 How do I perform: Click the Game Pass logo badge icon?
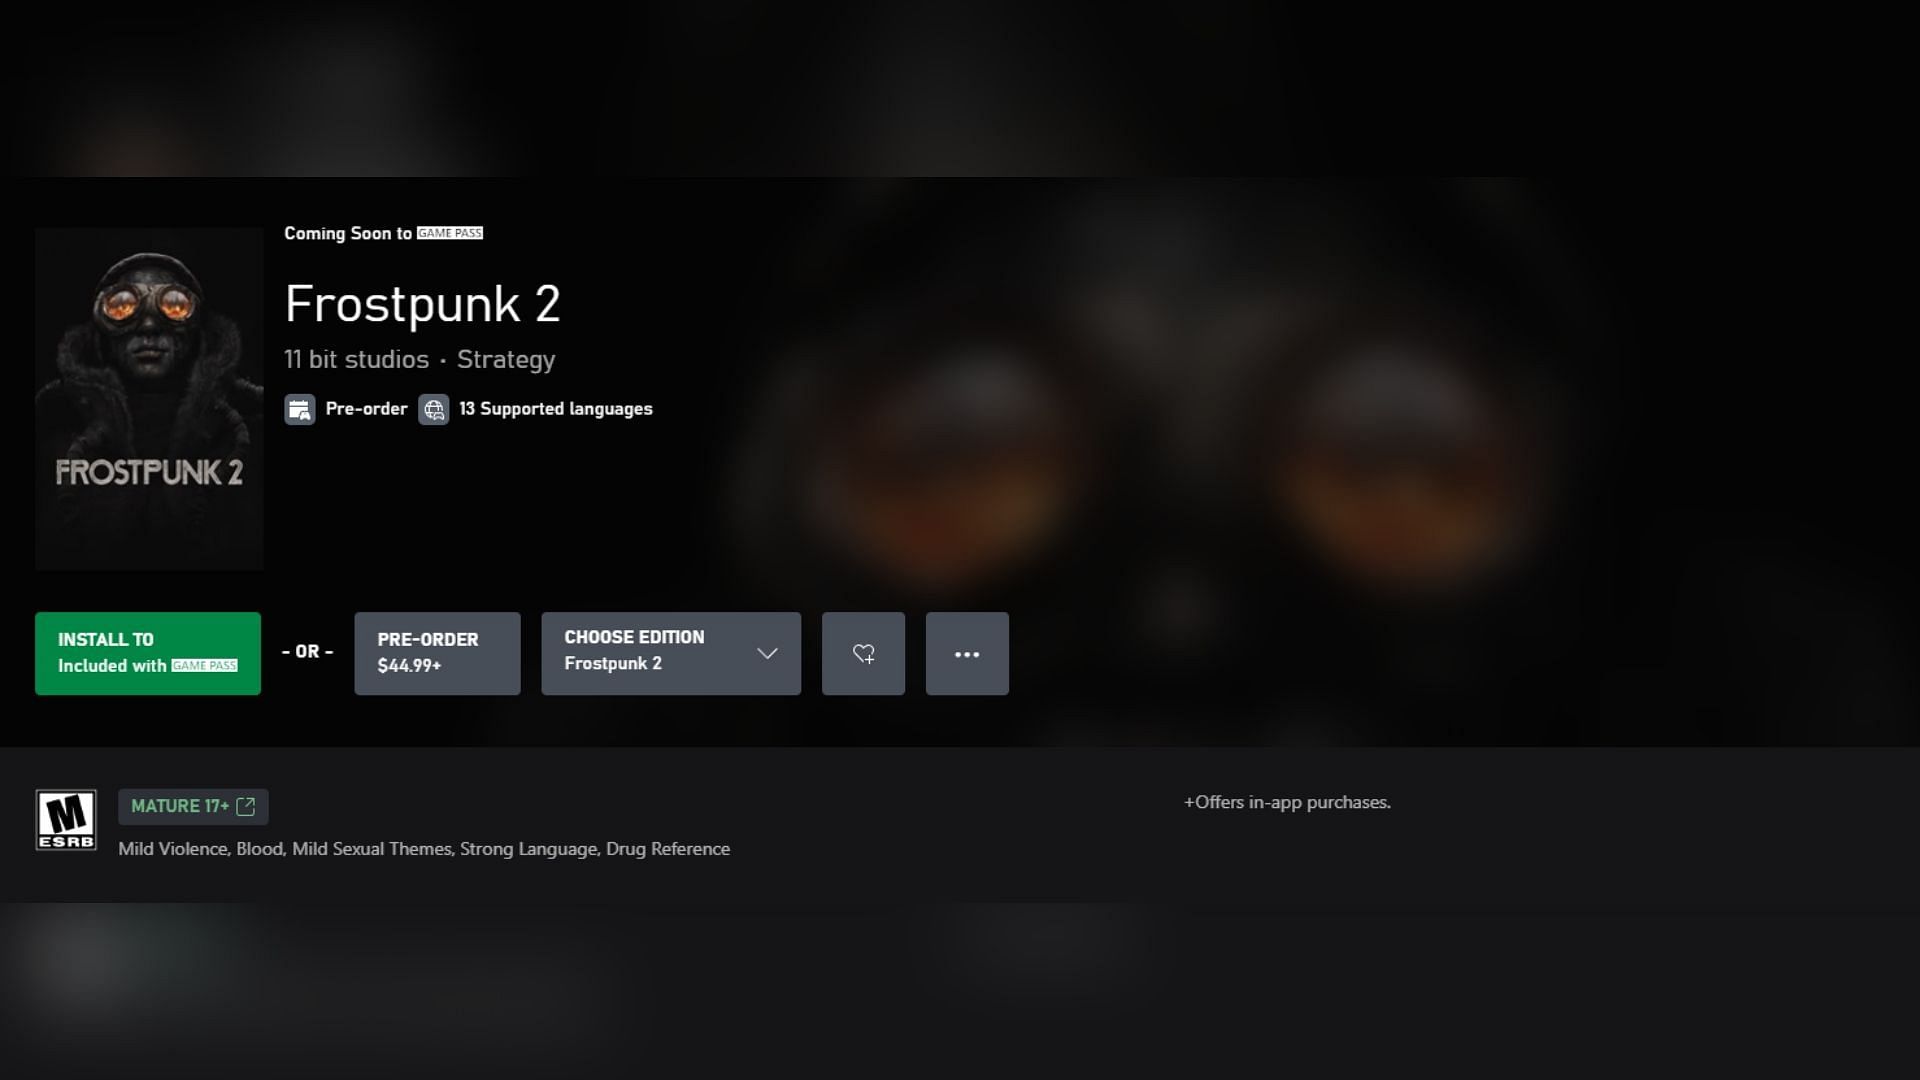pyautogui.click(x=450, y=233)
